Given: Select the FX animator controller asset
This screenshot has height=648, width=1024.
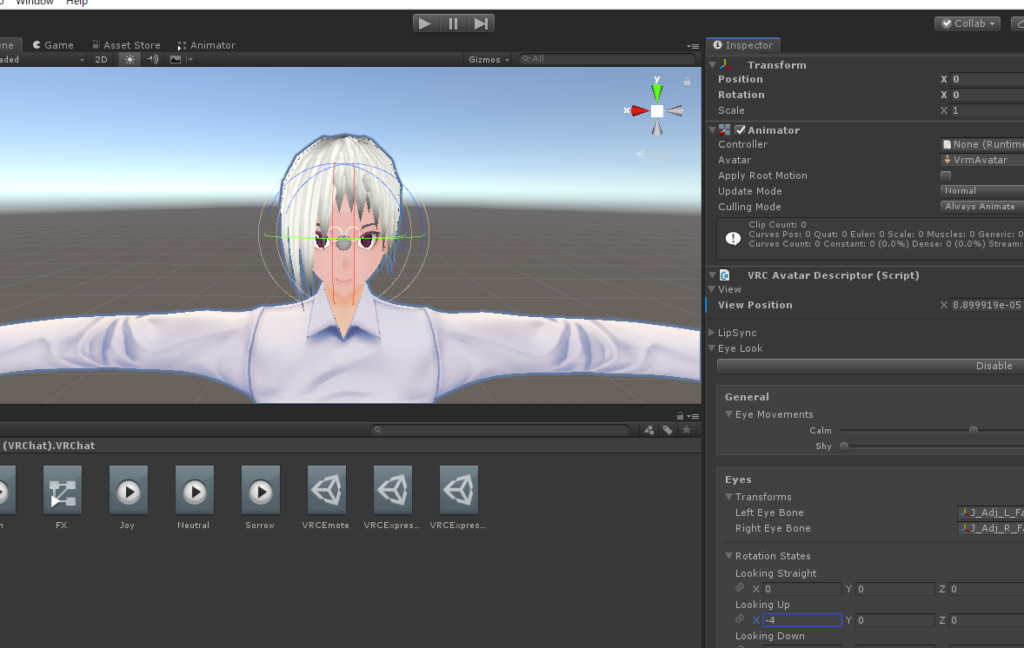Looking at the screenshot, I should pyautogui.click(x=62, y=497).
